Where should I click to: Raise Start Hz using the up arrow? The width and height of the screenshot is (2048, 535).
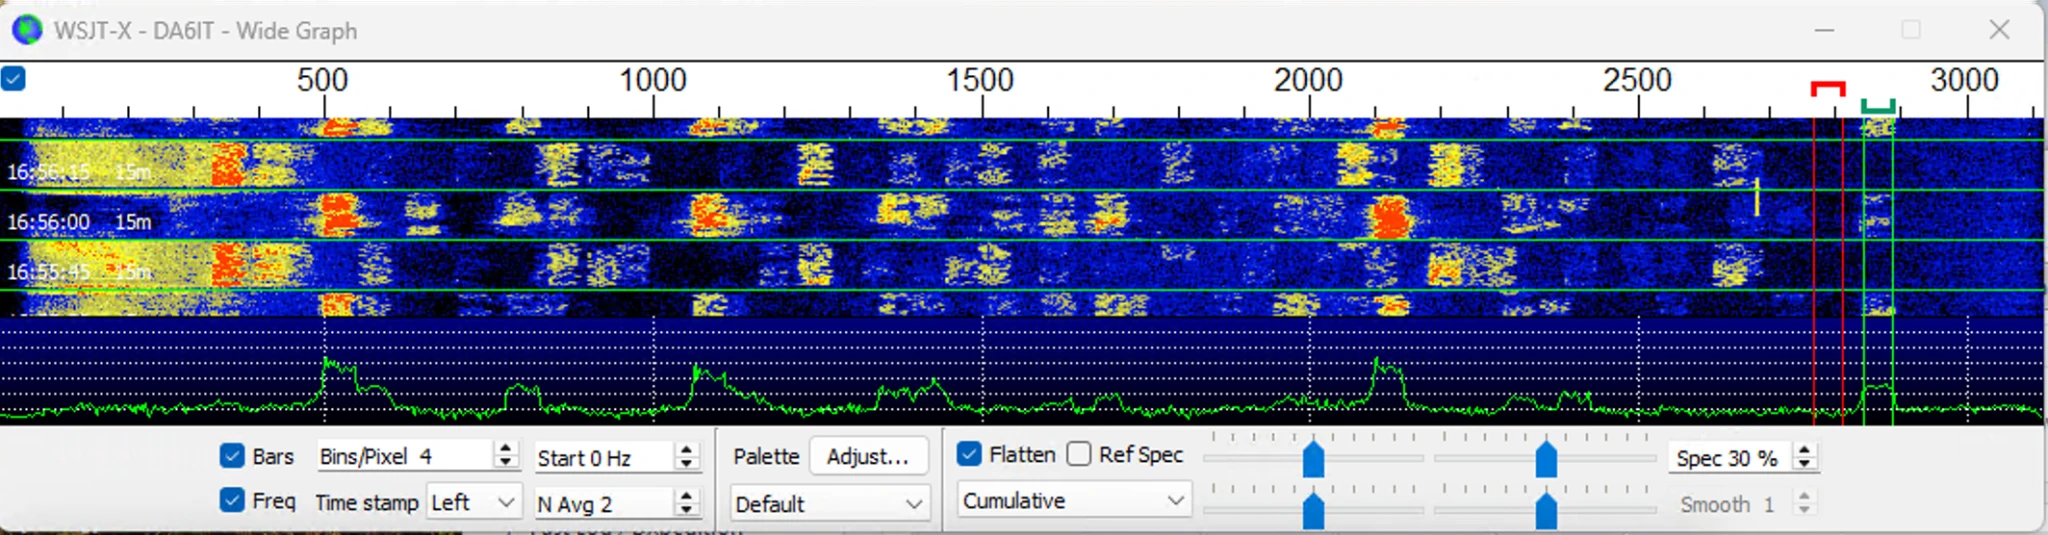[686, 451]
